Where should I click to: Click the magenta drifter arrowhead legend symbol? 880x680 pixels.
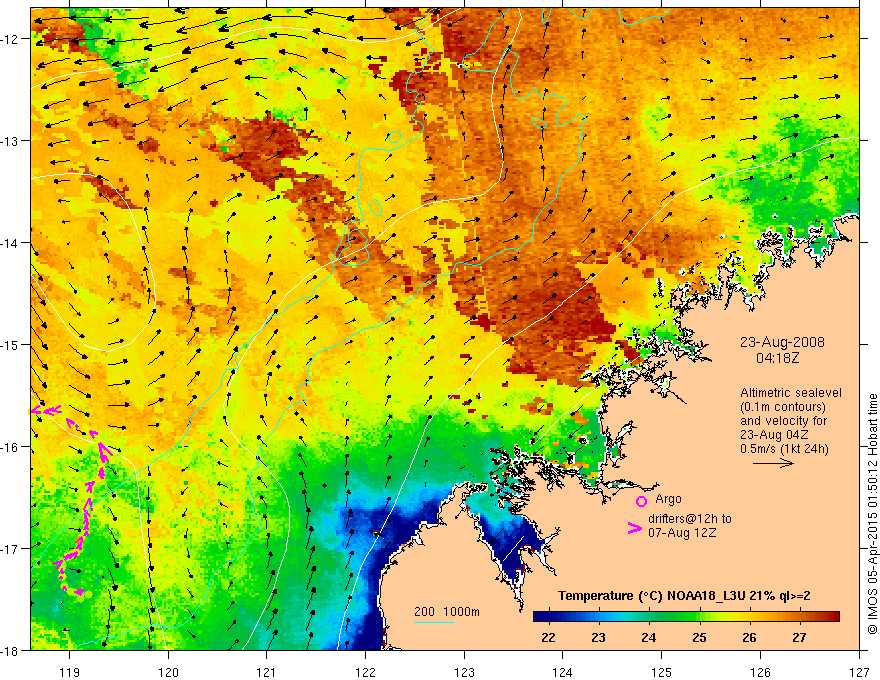pos(635,528)
